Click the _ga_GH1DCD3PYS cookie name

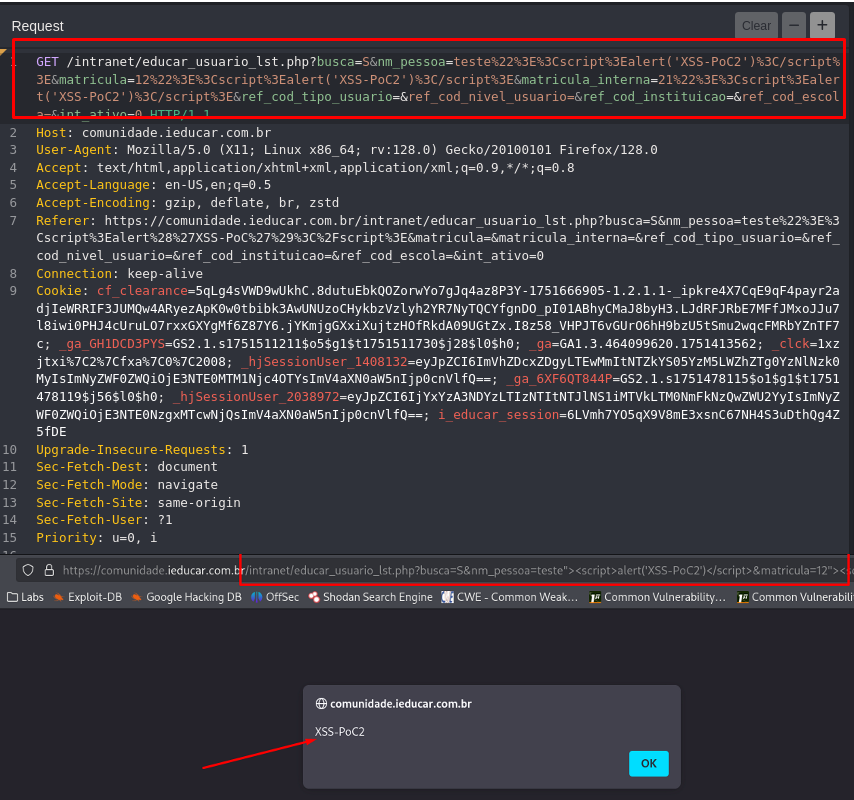112,344
